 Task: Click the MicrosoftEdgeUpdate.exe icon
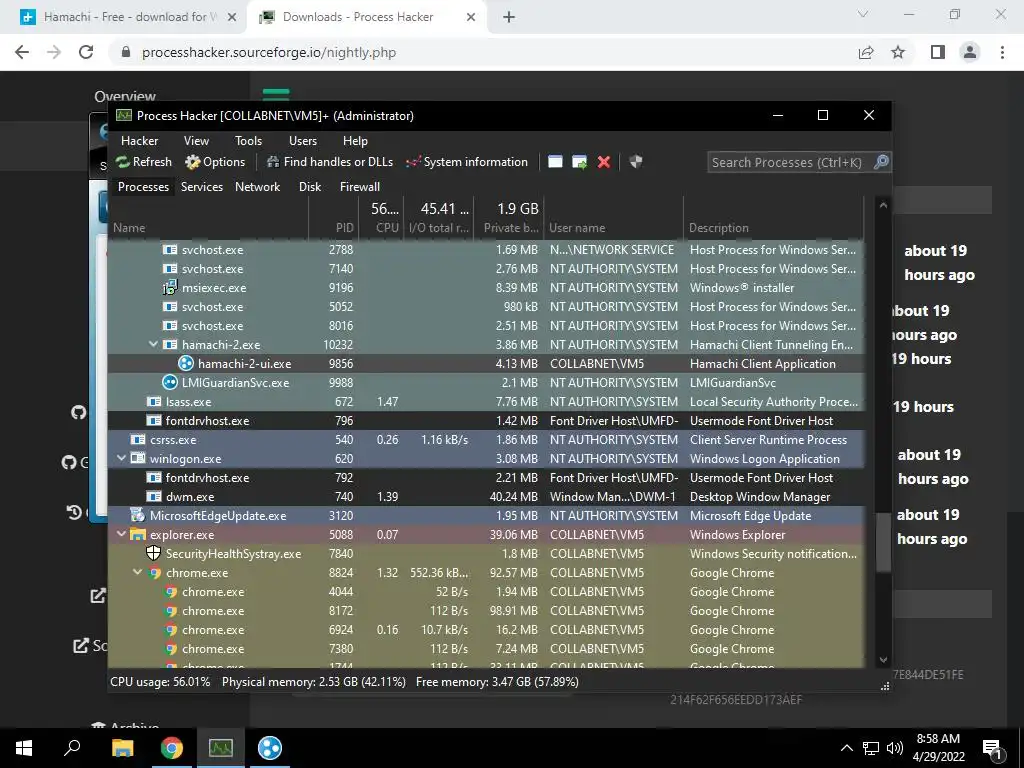(x=137, y=515)
